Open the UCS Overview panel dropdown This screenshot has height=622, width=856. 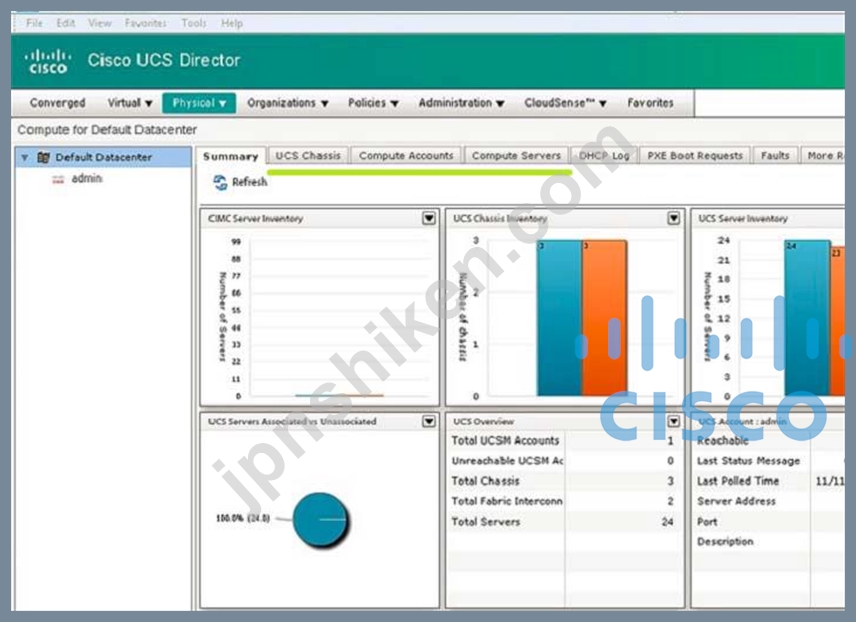tap(674, 421)
